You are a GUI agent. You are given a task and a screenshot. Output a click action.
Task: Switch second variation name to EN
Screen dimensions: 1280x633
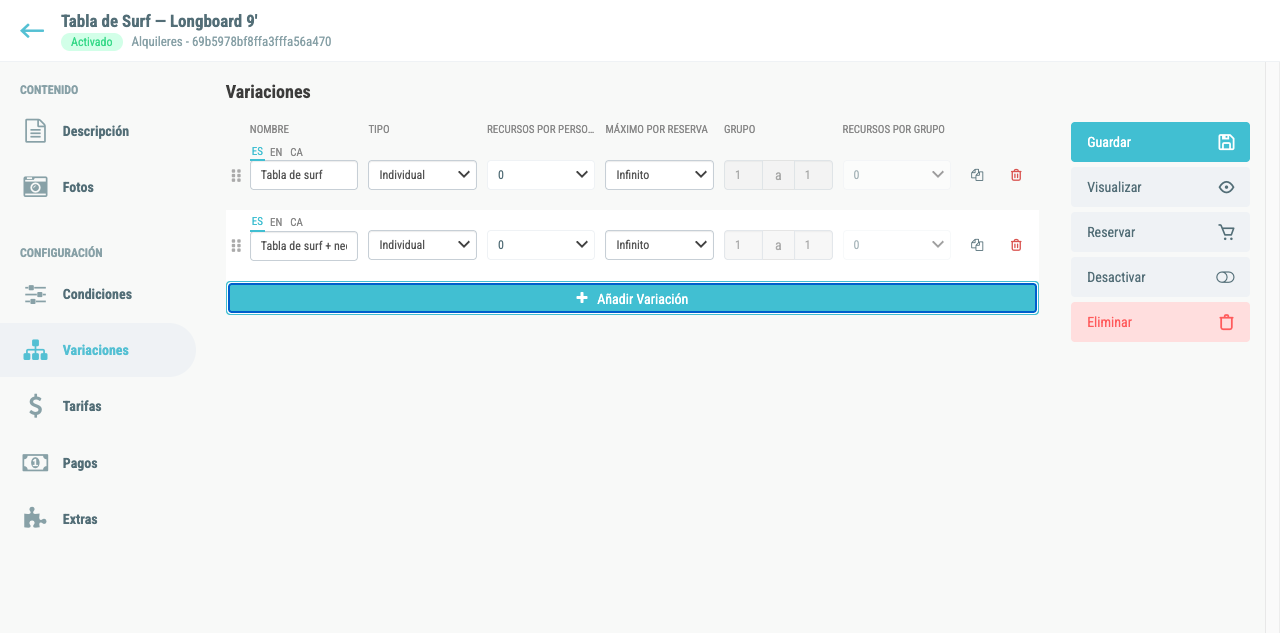pos(276,222)
